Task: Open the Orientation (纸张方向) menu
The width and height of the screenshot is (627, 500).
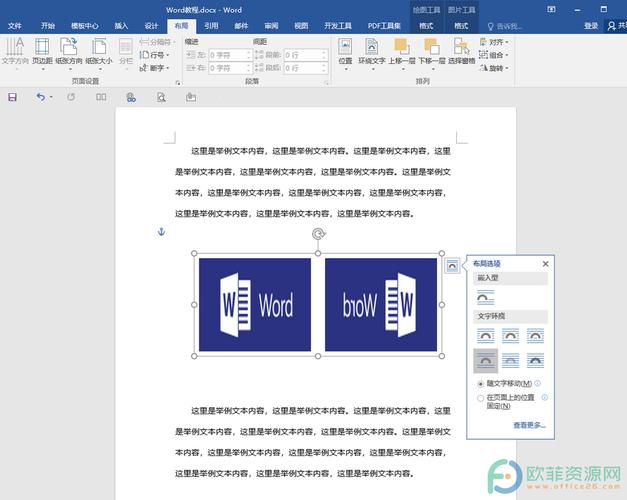Action: (x=69, y=53)
